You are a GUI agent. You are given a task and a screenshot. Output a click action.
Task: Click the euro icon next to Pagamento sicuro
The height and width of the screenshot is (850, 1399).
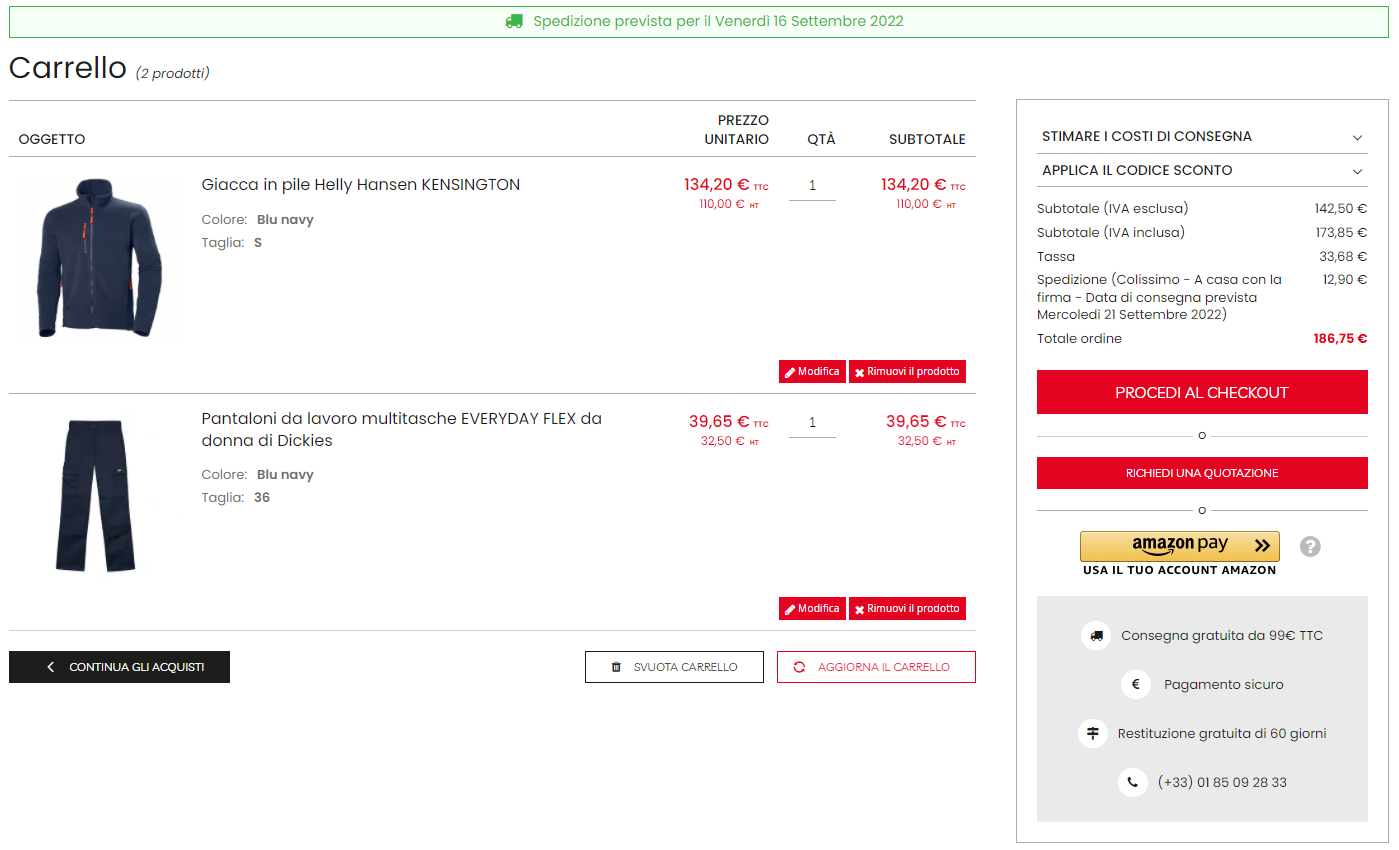[1135, 684]
